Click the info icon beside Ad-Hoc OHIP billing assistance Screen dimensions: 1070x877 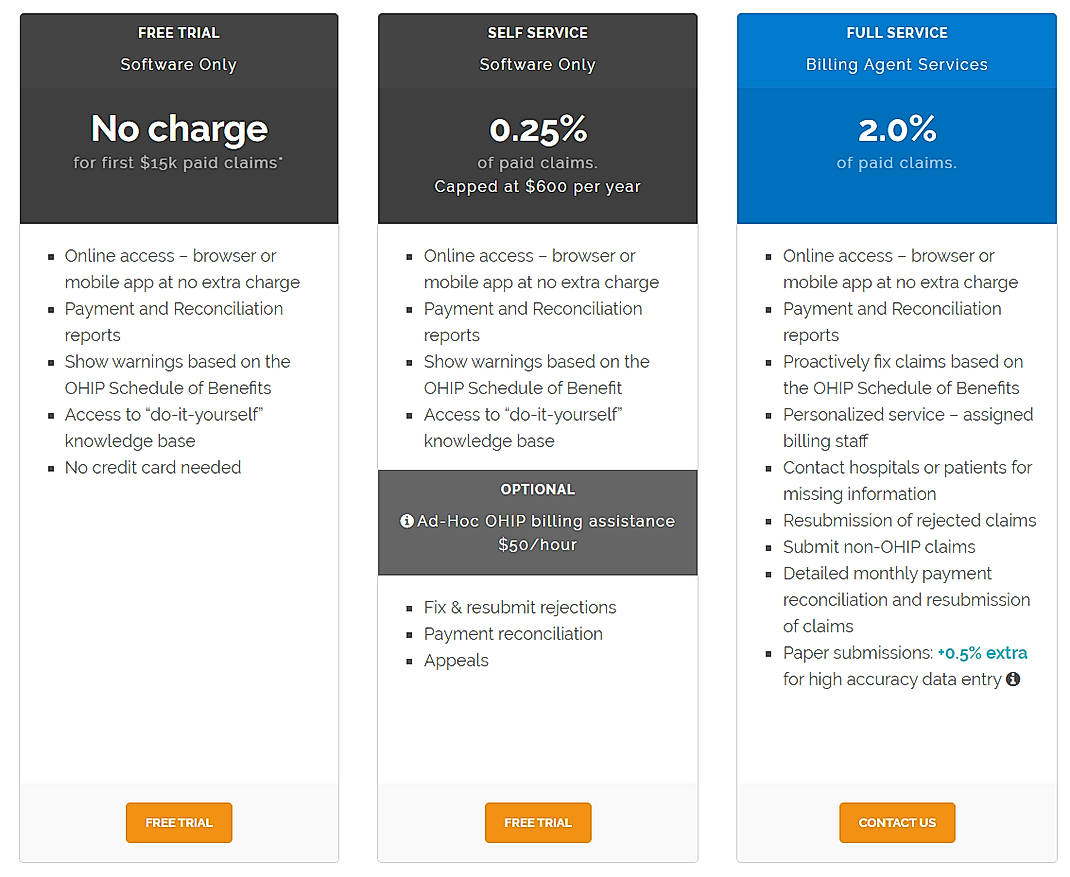click(406, 521)
